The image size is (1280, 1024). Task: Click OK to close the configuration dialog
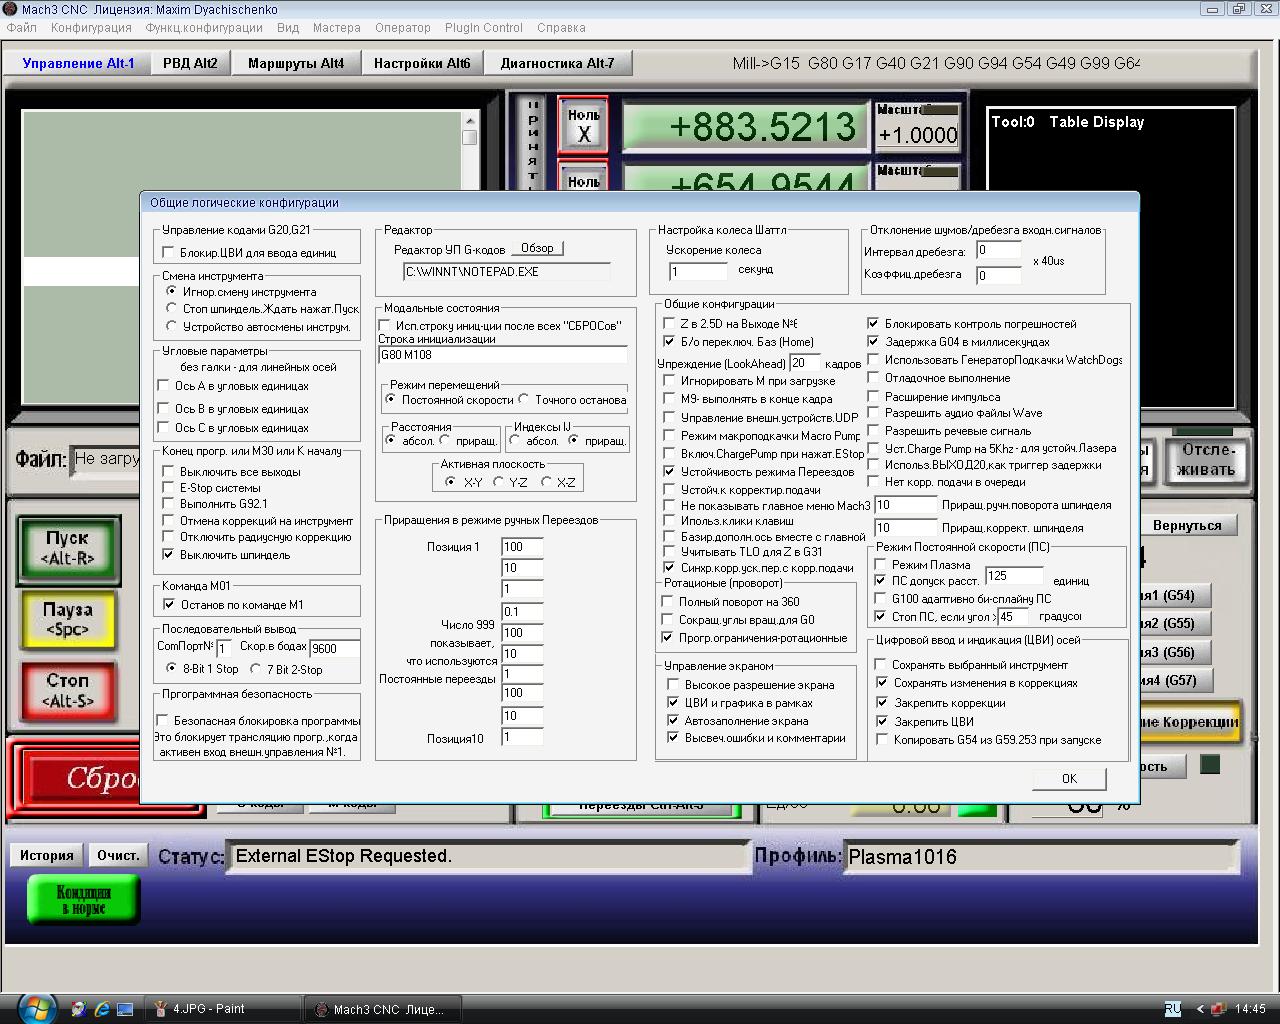click(1069, 779)
